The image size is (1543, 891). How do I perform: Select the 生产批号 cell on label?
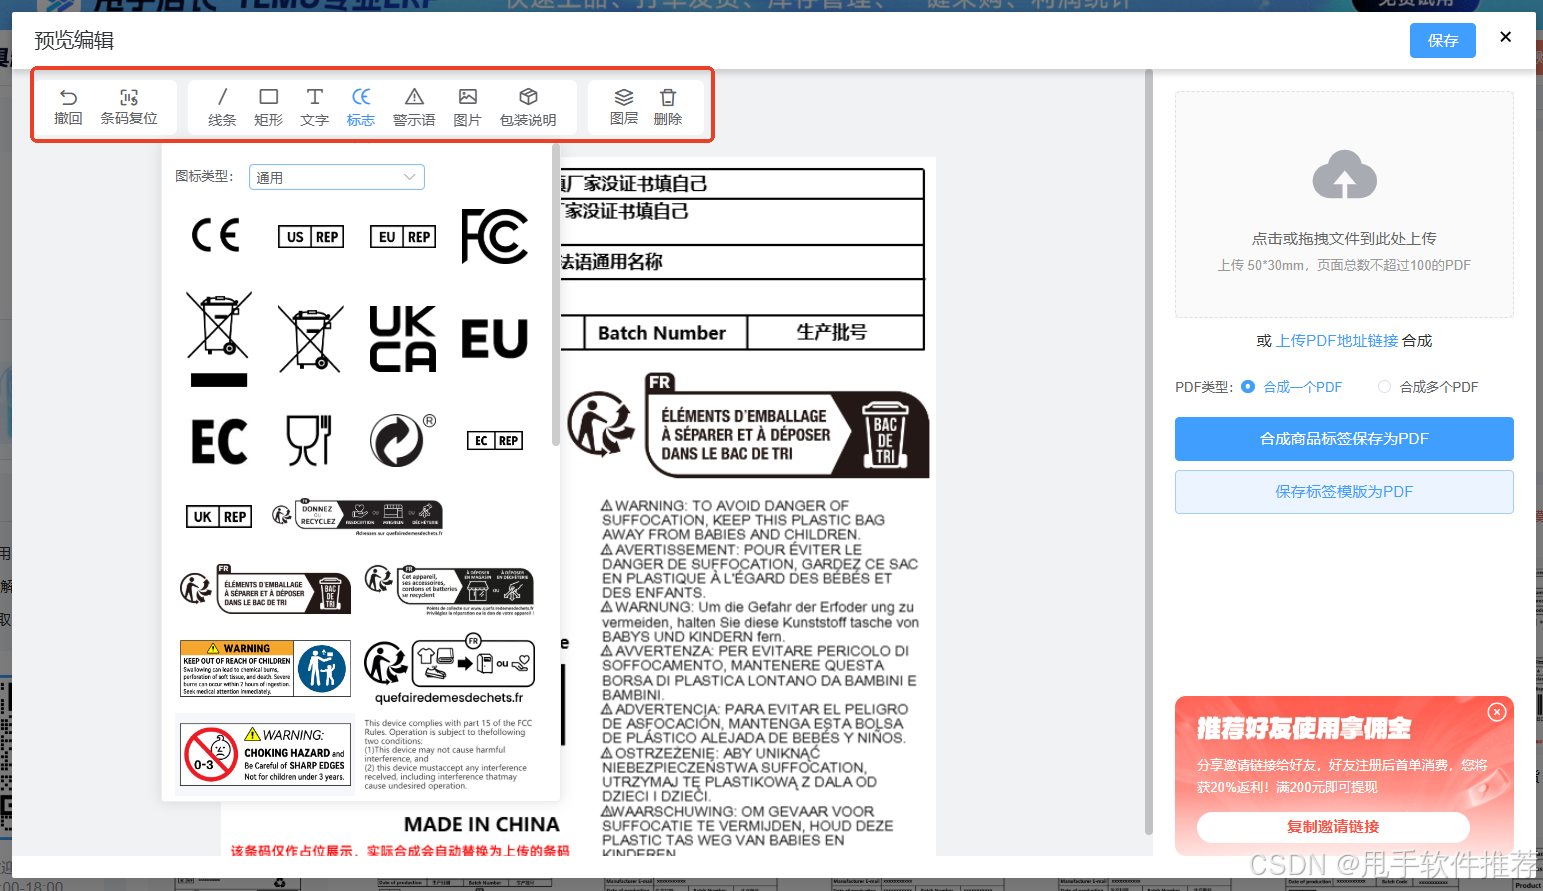point(835,333)
